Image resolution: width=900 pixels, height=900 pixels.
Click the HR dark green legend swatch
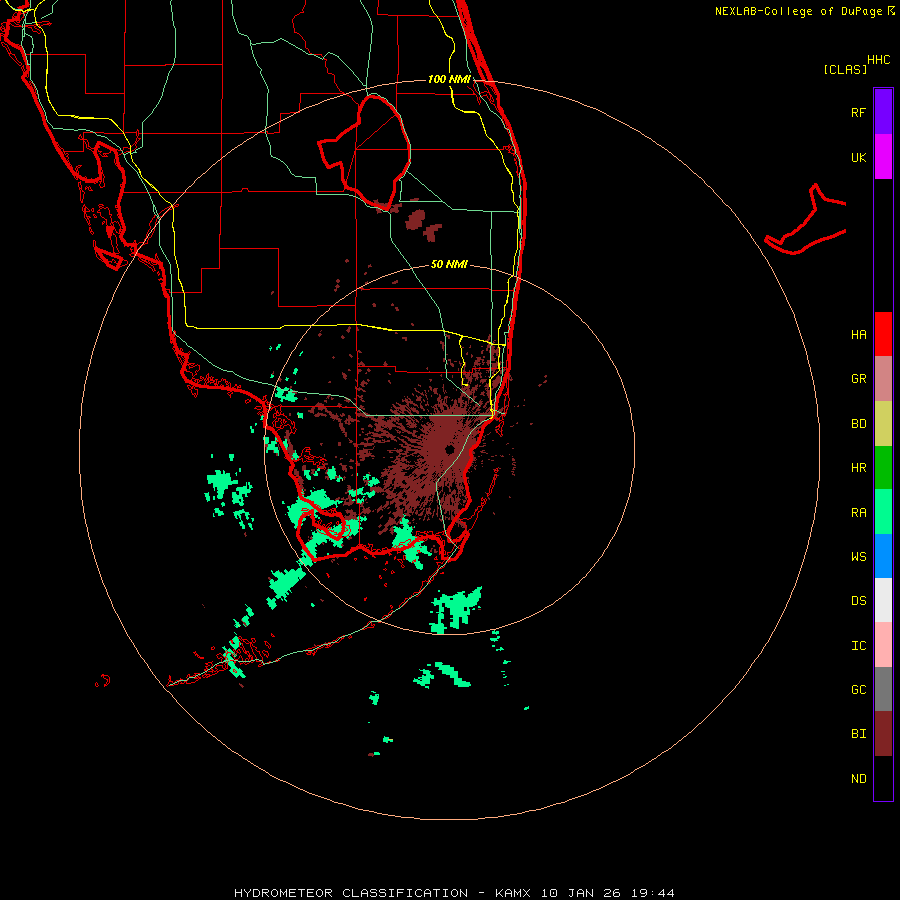[x=883, y=468]
